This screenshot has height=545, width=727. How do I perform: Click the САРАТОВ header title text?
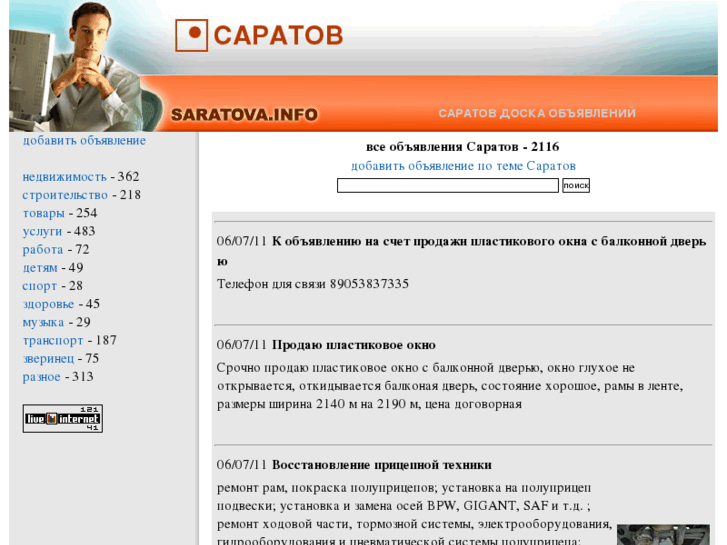[x=278, y=35]
